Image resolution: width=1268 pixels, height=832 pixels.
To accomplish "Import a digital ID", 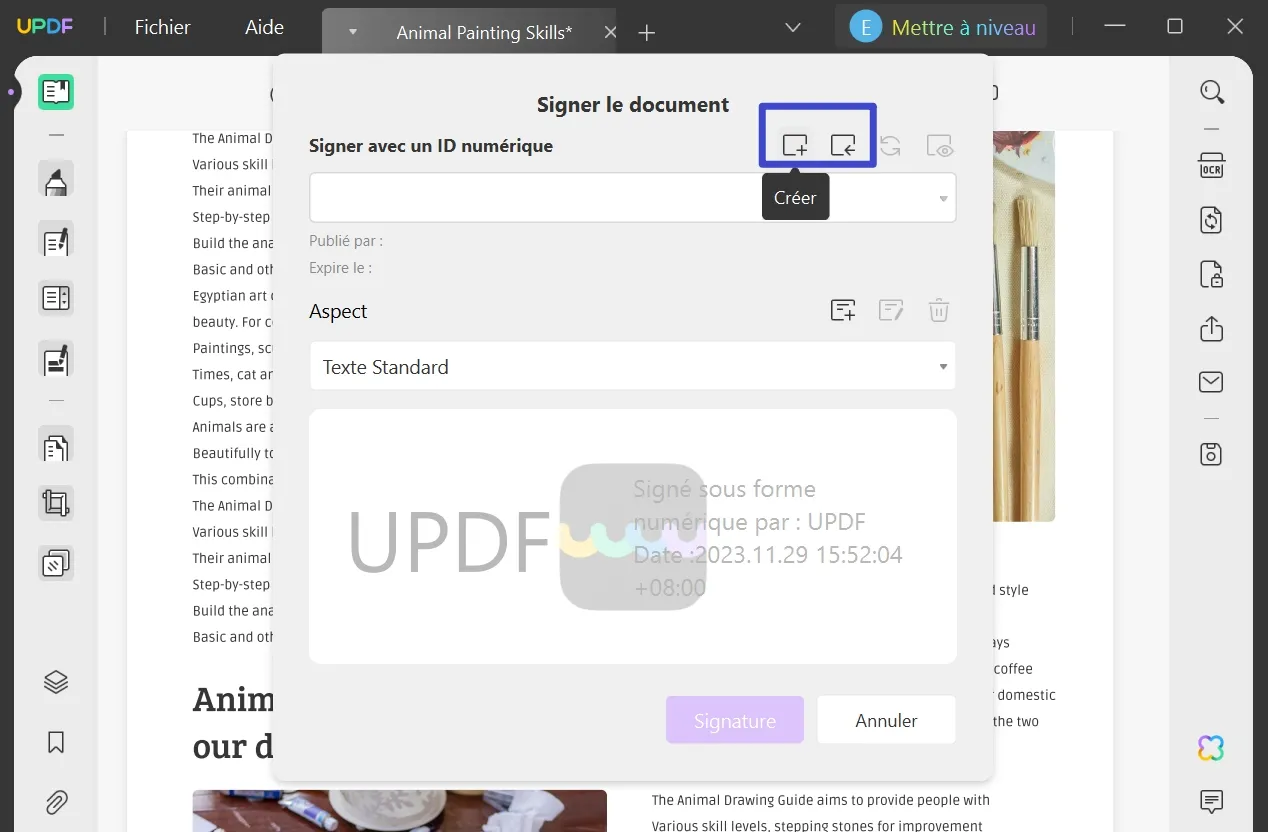I will 843,146.
